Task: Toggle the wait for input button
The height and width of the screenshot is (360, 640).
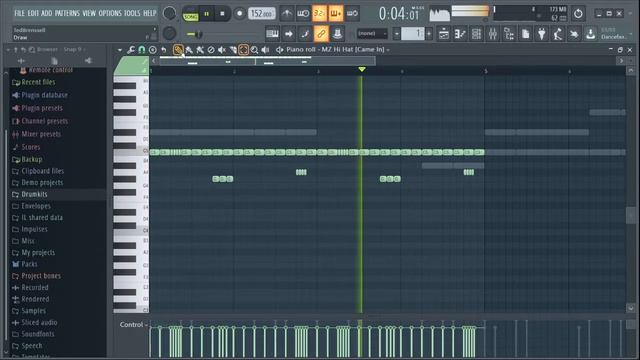Action: [303, 13]
